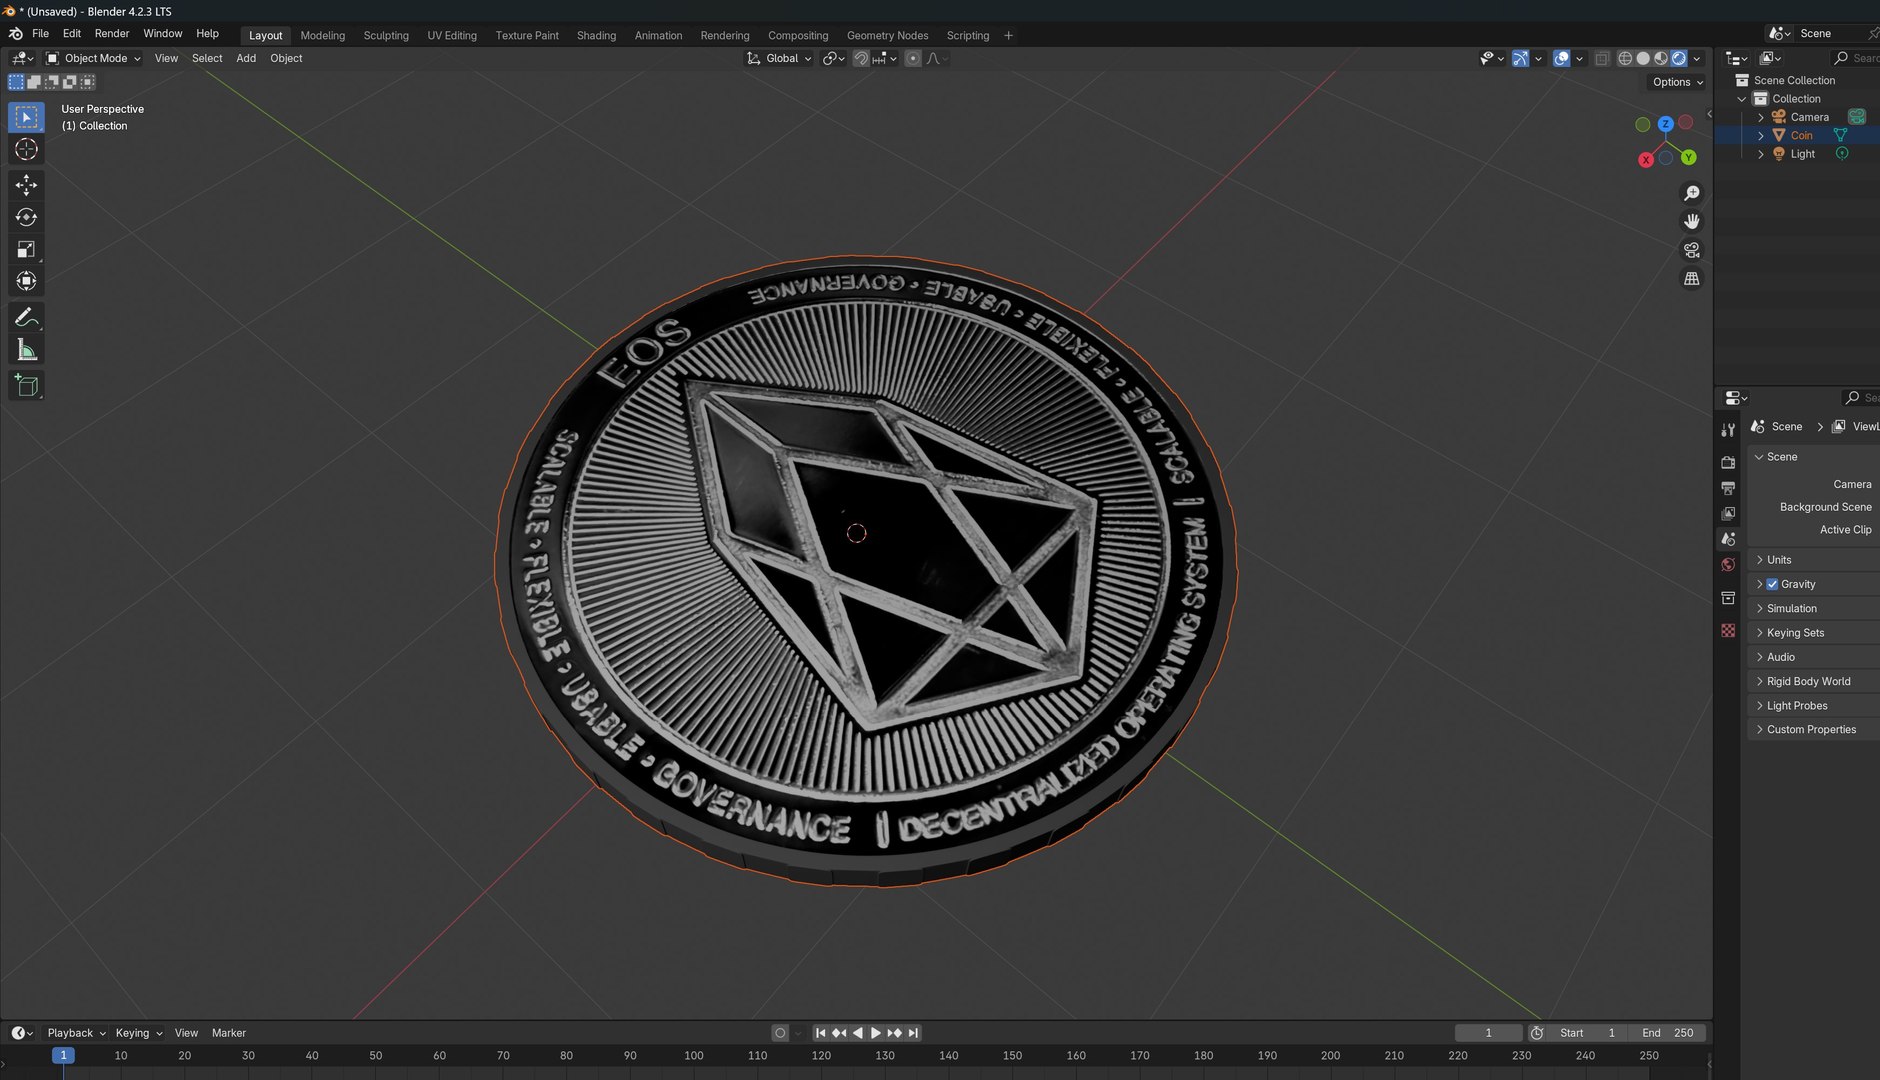Open the Tool properties tab
Screen dimensions: 1880x1080
[x=1728, y=430]
